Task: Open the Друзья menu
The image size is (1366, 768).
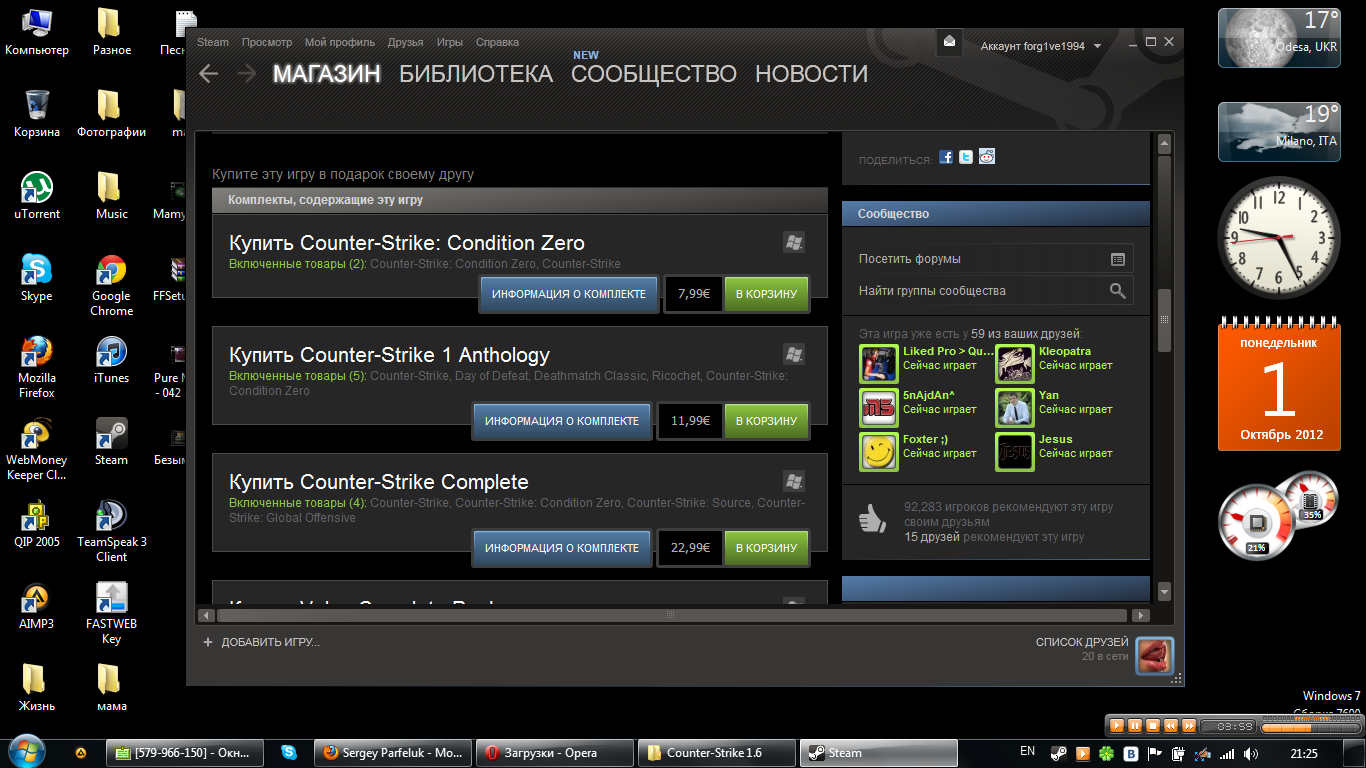Action: click(405, 42)
